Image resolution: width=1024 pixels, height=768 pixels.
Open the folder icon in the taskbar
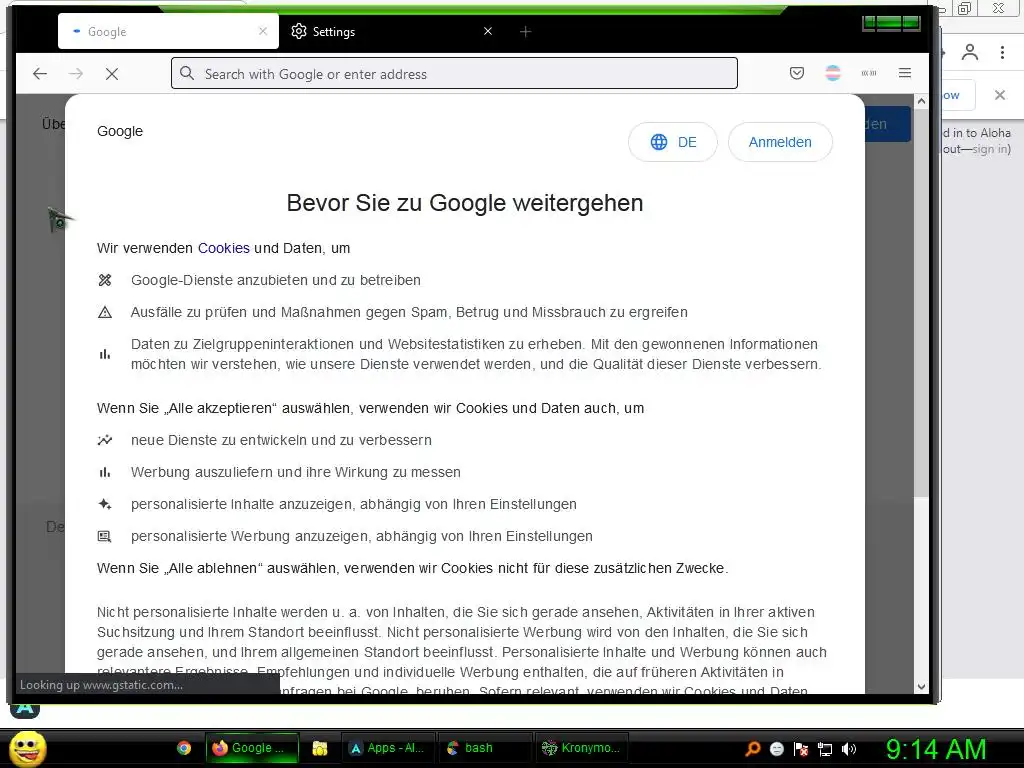click(x=319, y=748)
